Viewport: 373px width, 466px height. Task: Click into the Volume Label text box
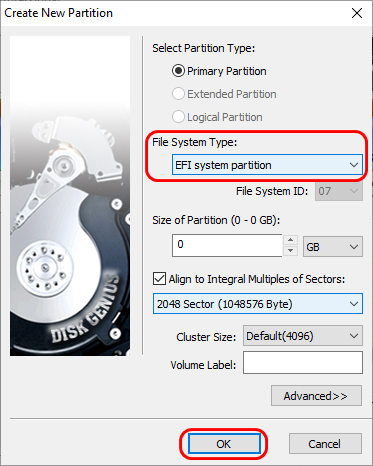coord(303,362)
